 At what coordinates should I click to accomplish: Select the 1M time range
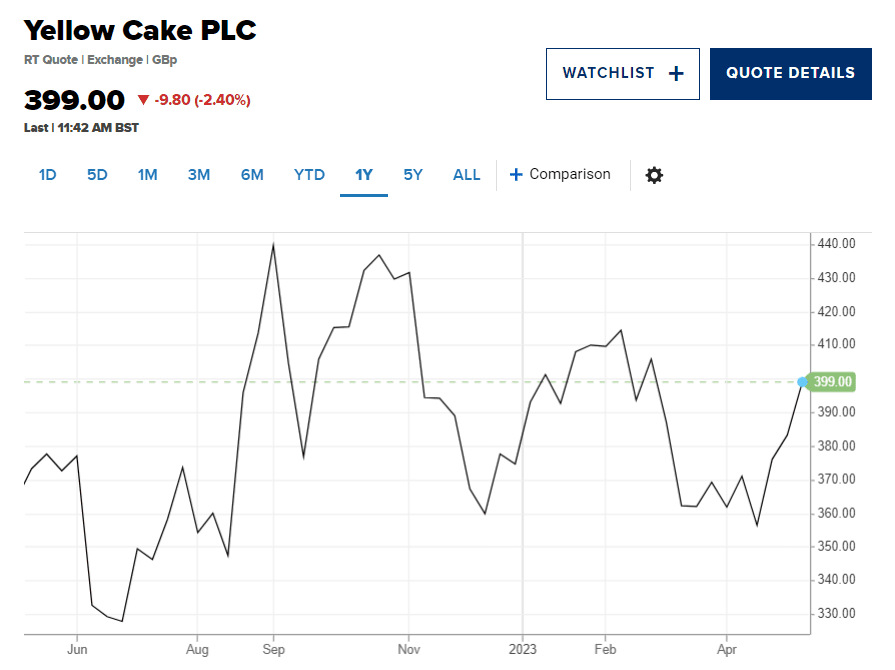147,175
